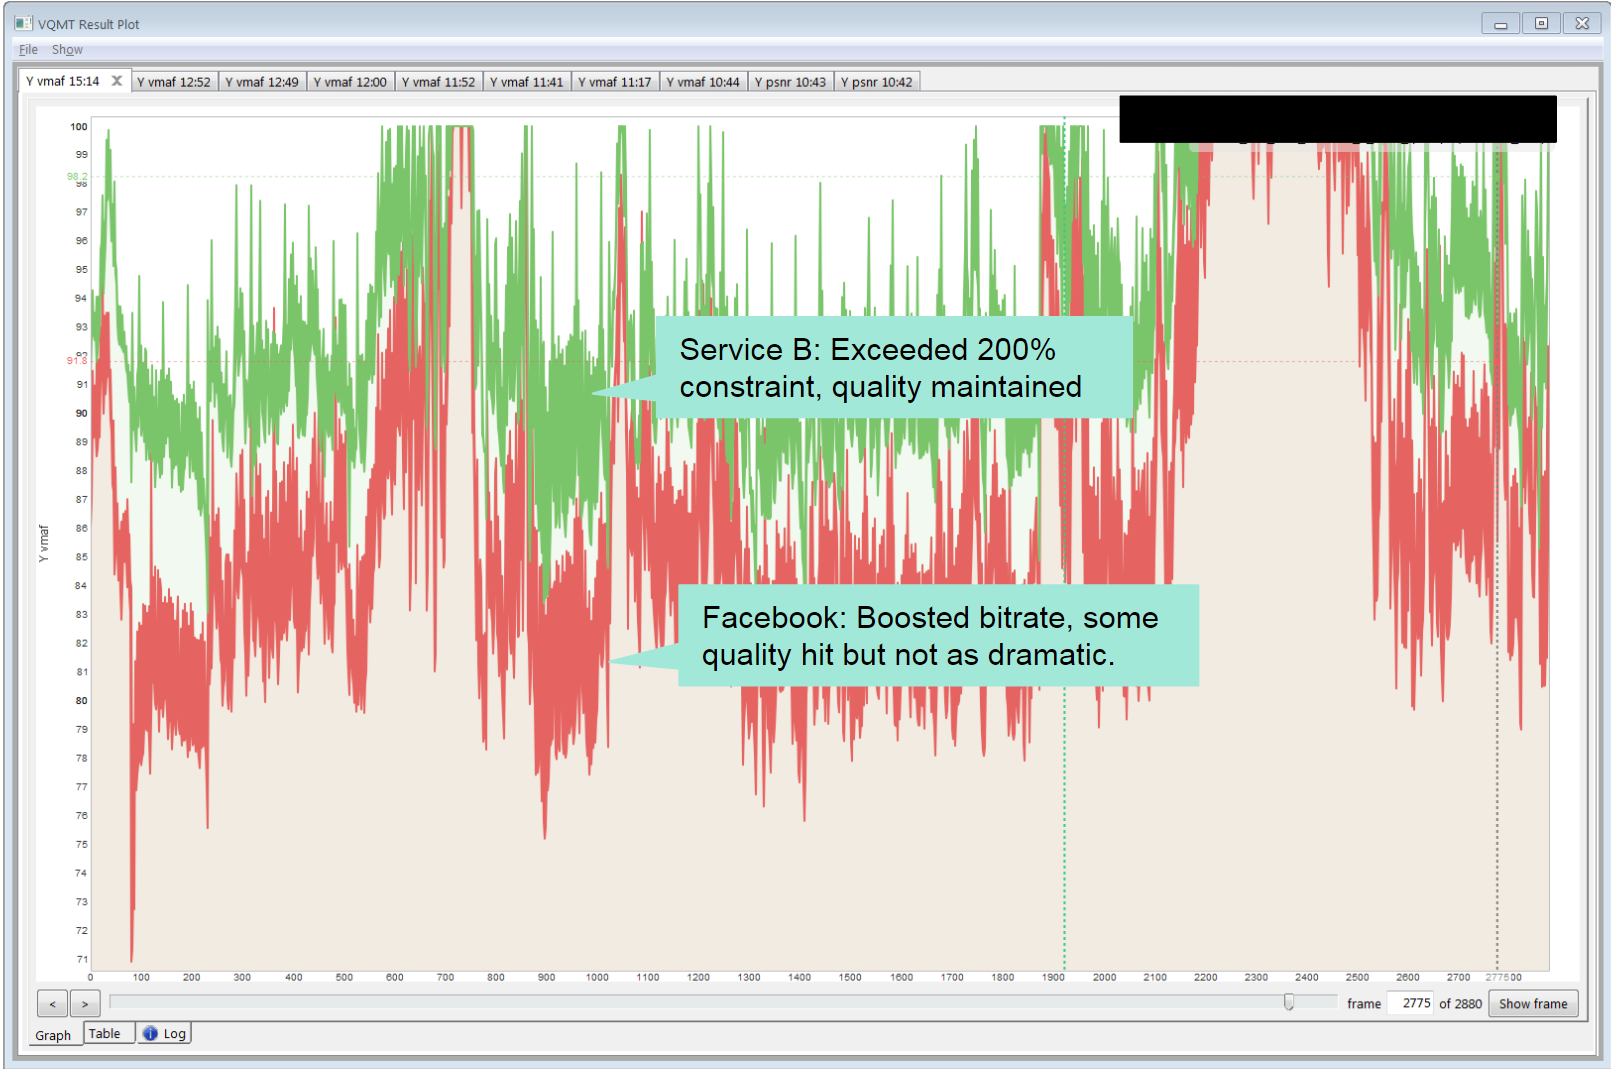1611x1069 pixels.
Task: Switch to the Y psnr 10:43 tab
Action: click(x=790, y=82)
